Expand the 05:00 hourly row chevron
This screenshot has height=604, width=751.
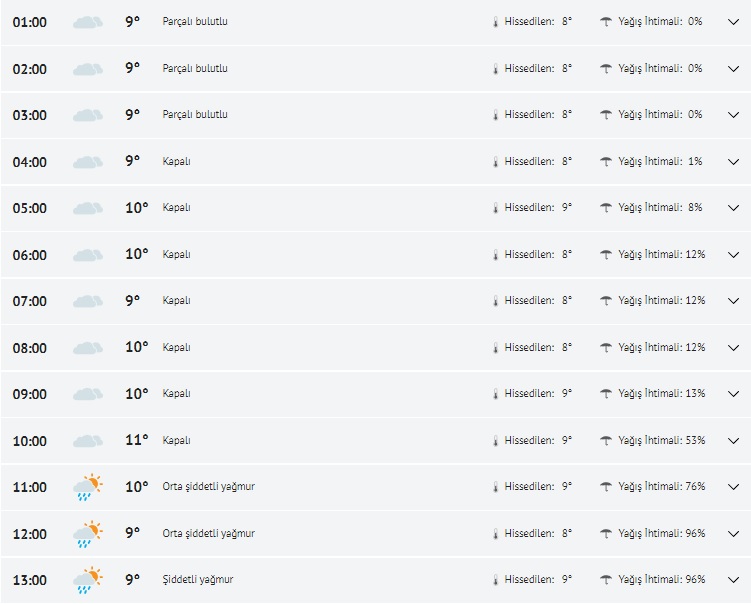733,208
